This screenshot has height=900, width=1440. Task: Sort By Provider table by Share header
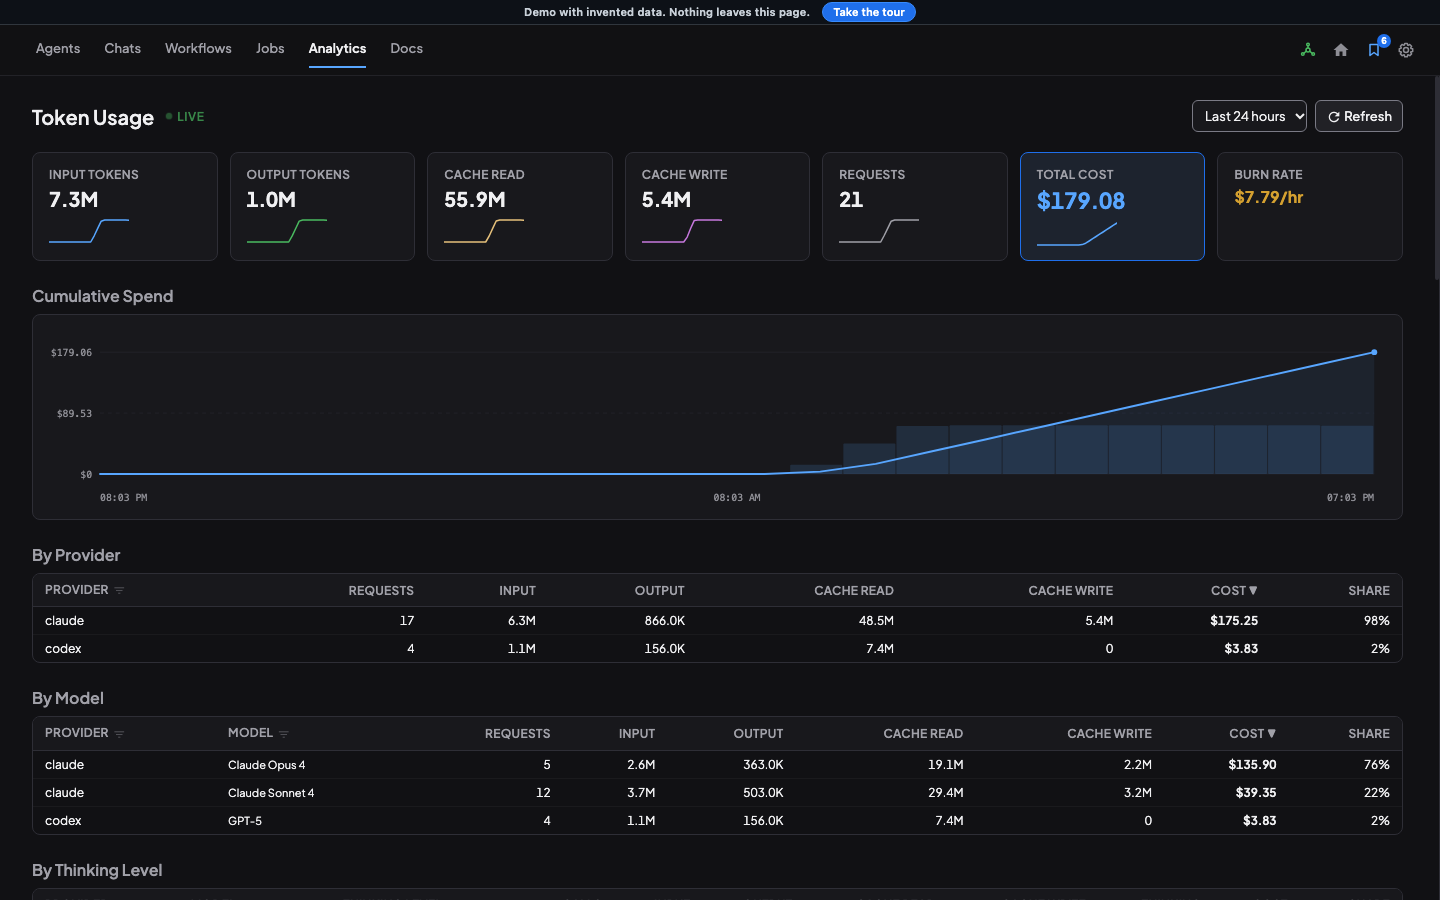pos(1369,591)
